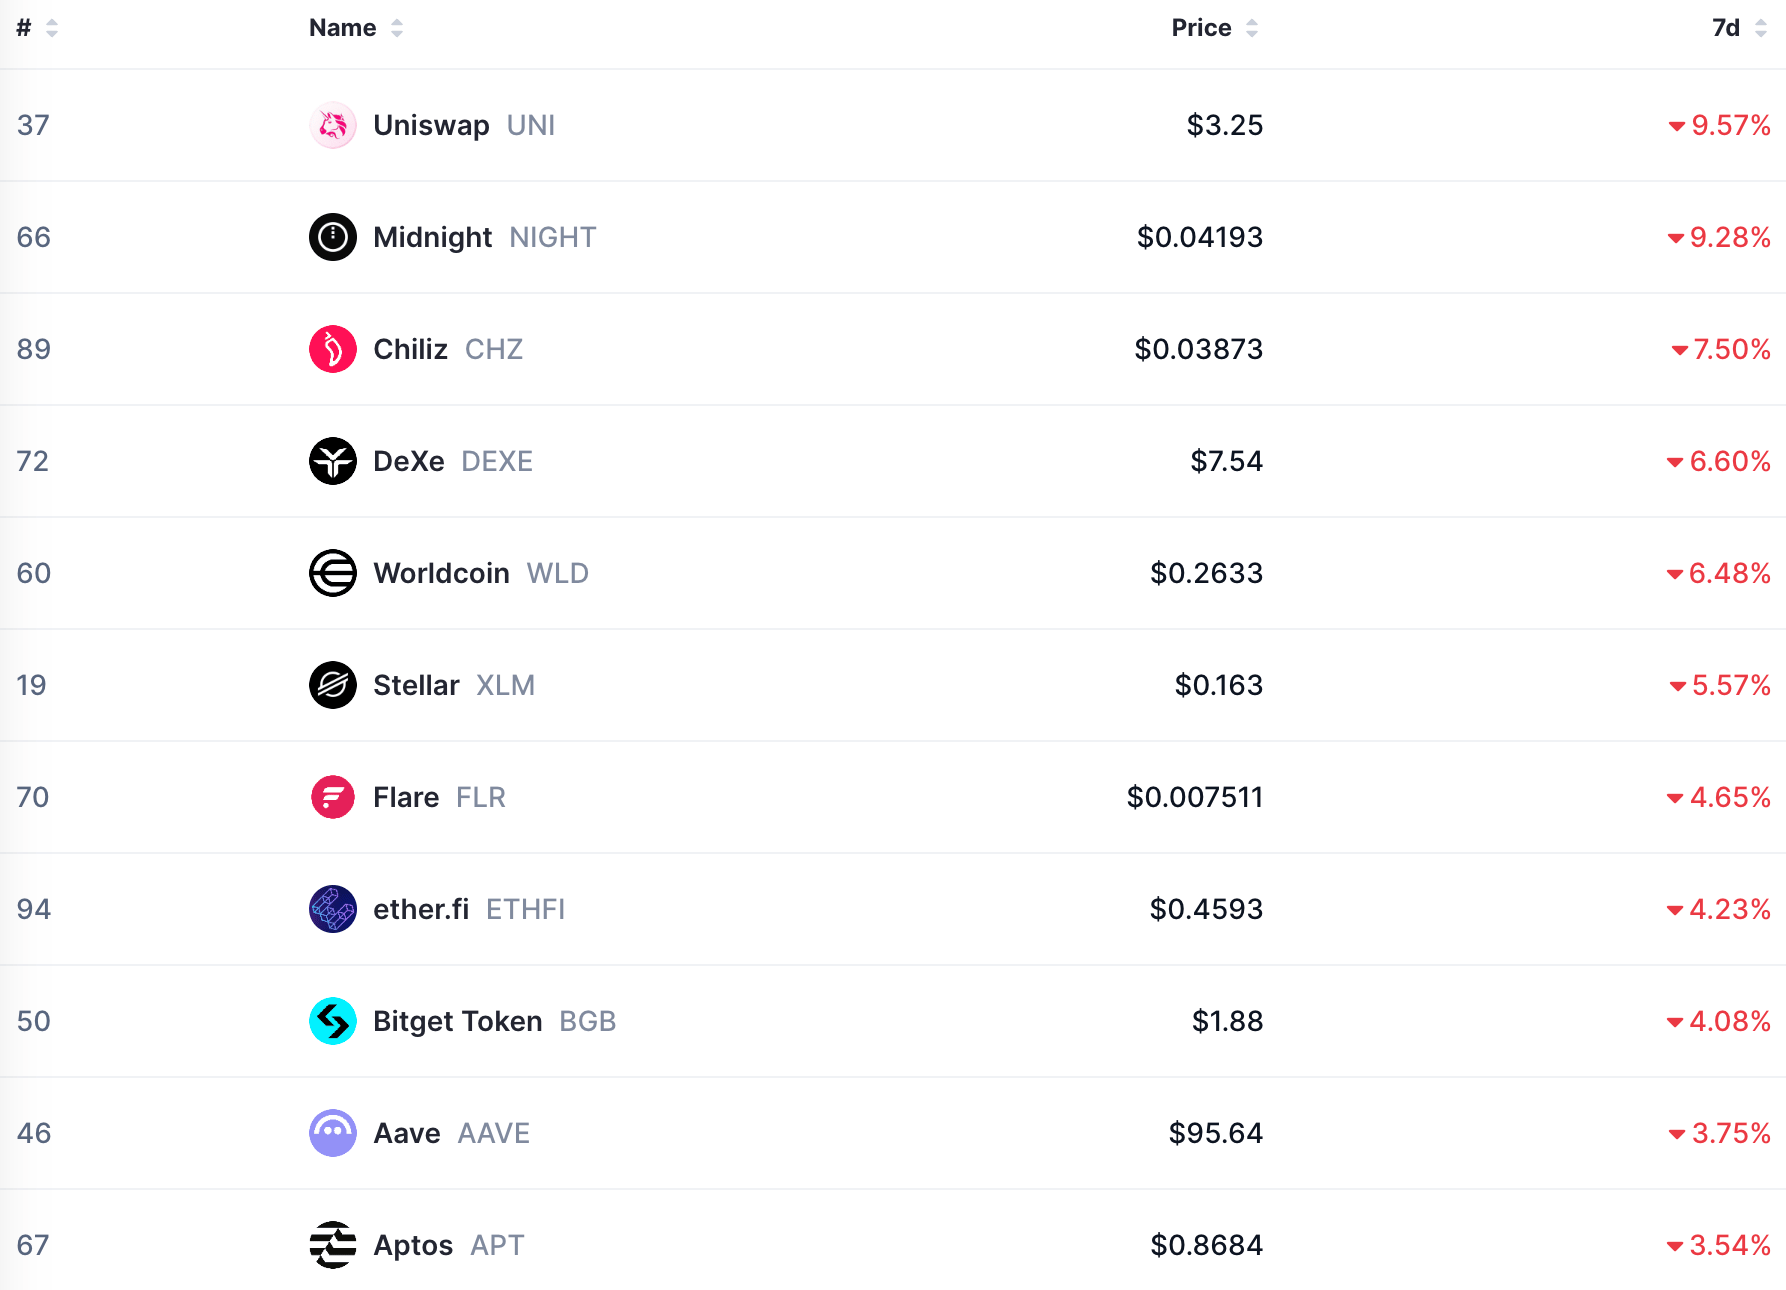Click the Aave ghost logo icon

[x=333, y=1133]
